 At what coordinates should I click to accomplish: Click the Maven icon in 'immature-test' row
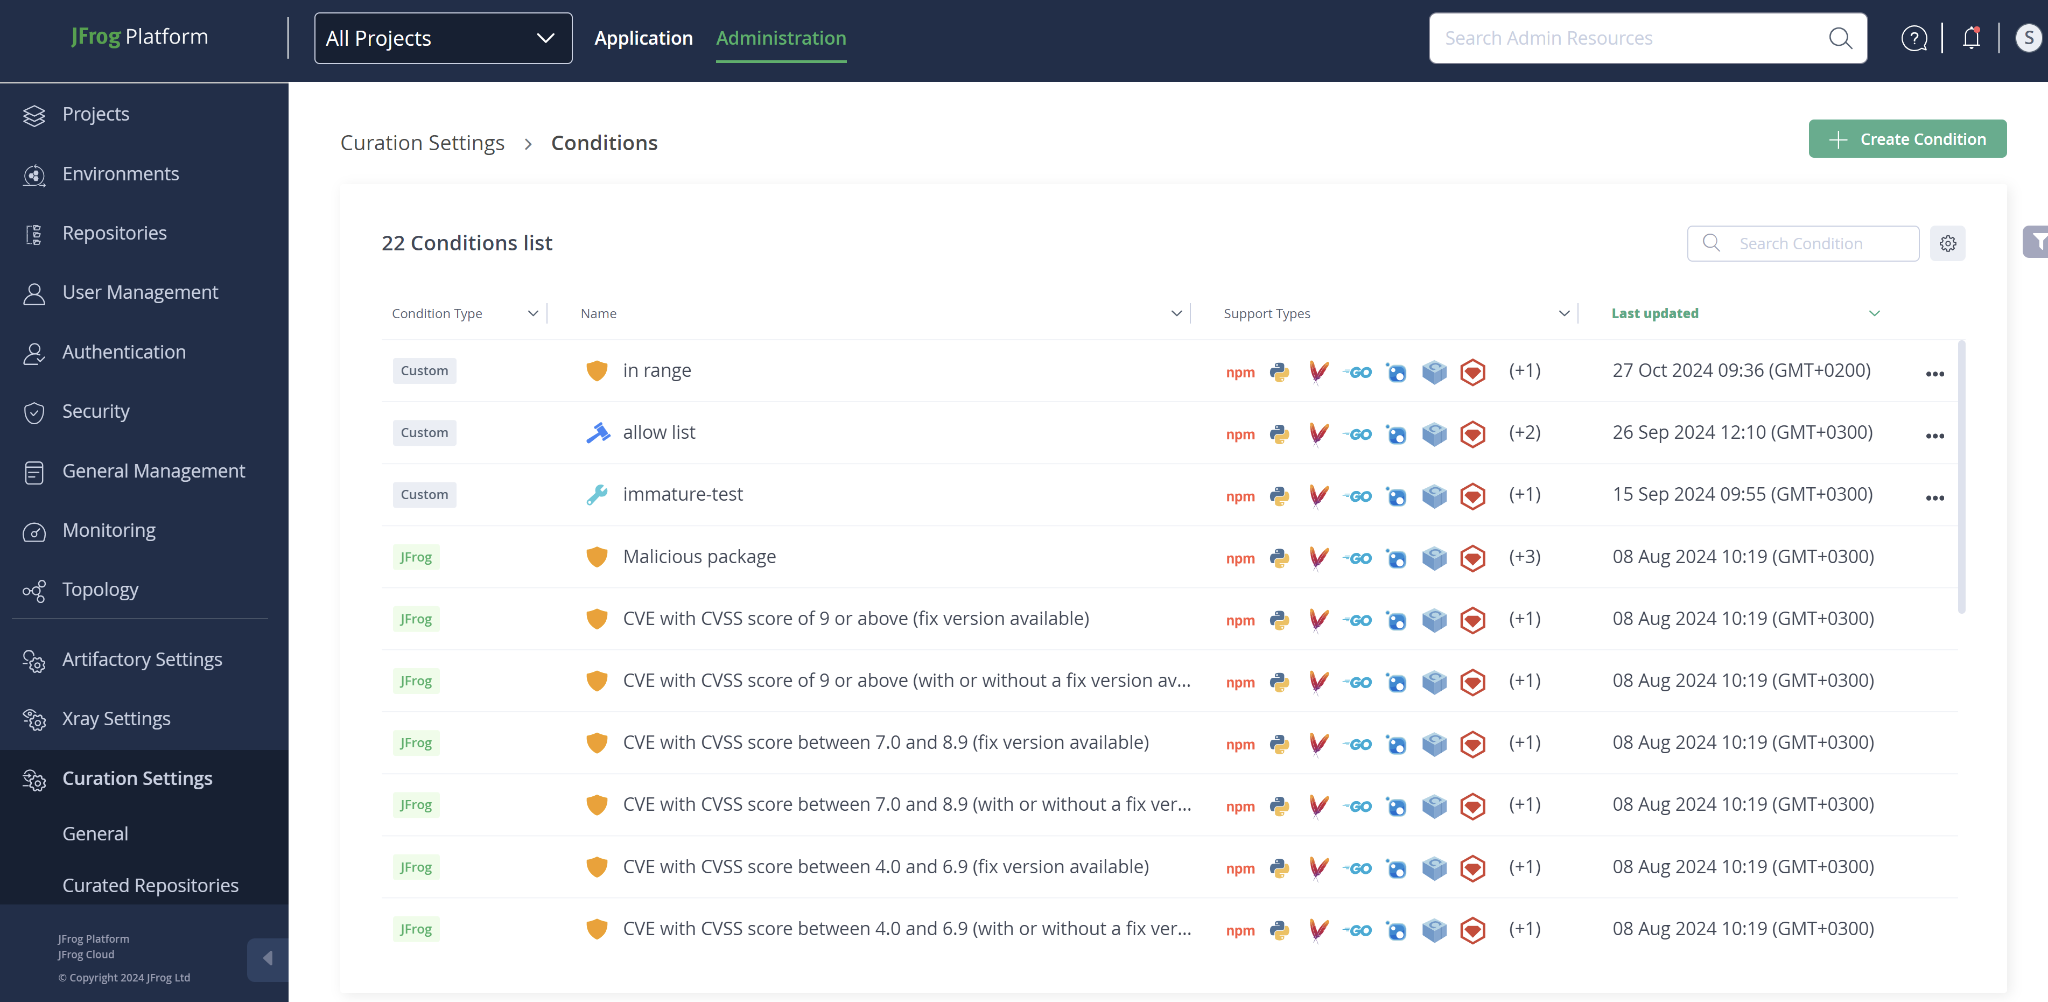[1318, 496]
